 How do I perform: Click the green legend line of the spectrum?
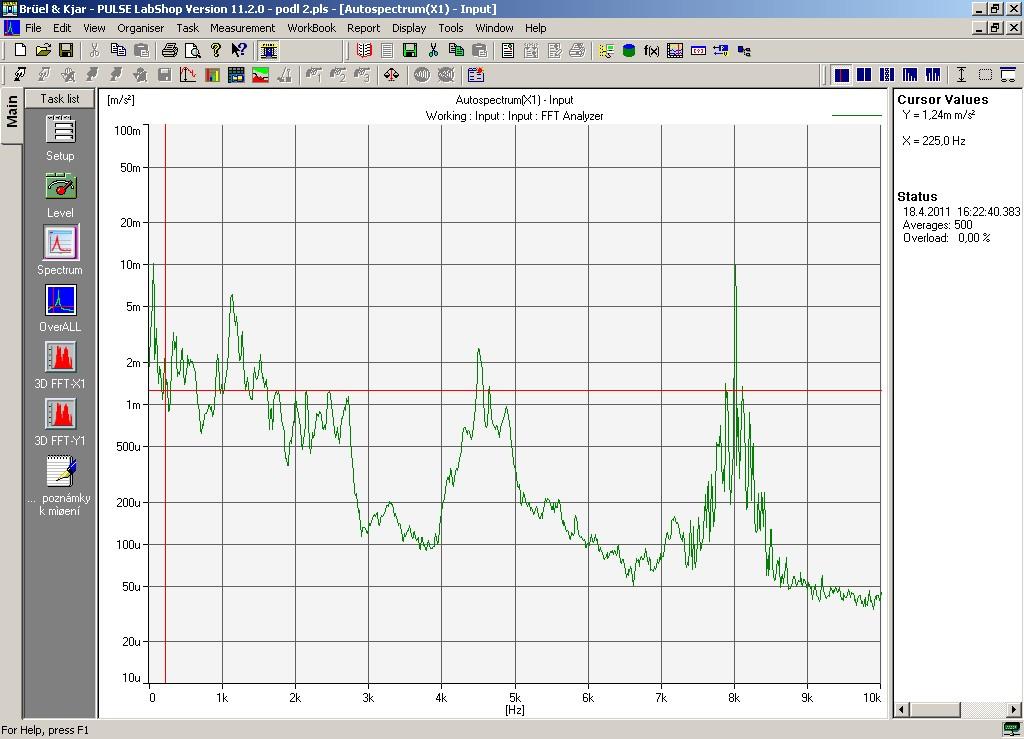pos(856,116)
